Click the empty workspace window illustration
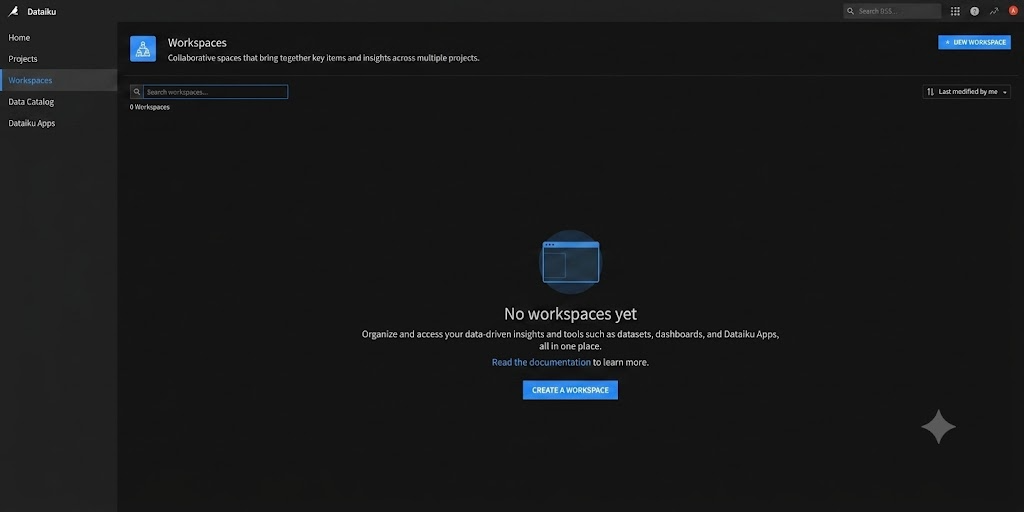Image resolution: width=1024 pixels, height=512 pixels. [x=571, y=262]
